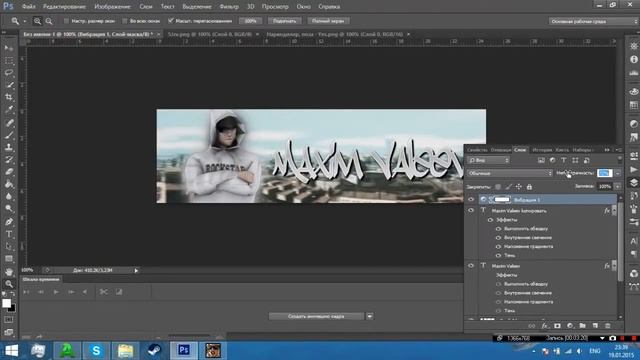
Task: Click the Fit Screen button
Action: [x=284, y=21]
